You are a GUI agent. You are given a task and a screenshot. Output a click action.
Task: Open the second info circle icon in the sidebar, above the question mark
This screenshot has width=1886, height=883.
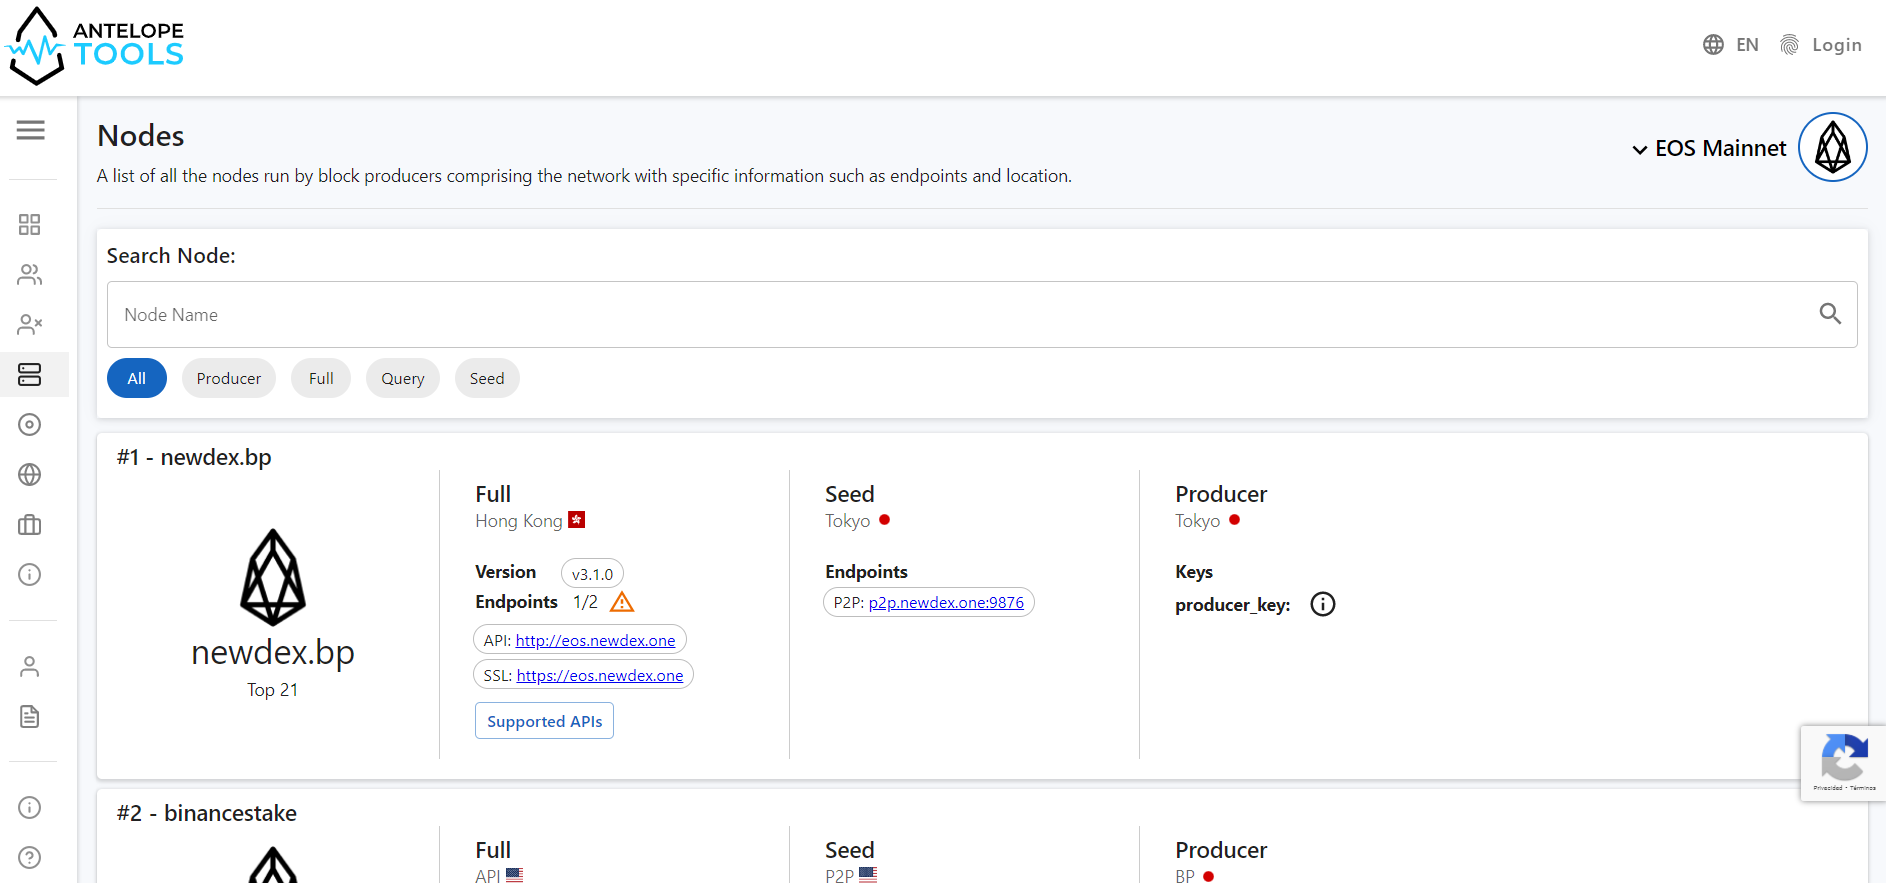pyautogui.click(x=30, y=807)
